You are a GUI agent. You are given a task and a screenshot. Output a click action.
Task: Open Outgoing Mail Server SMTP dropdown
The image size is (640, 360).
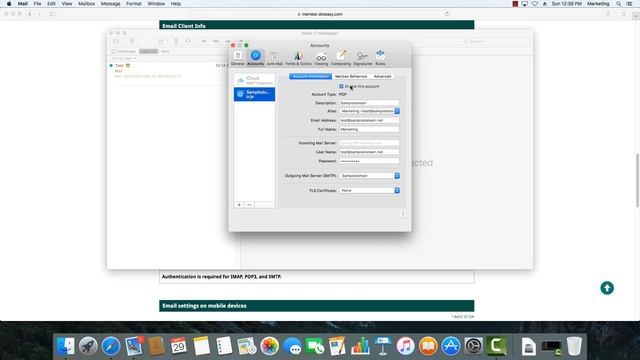tap(369, 176)
